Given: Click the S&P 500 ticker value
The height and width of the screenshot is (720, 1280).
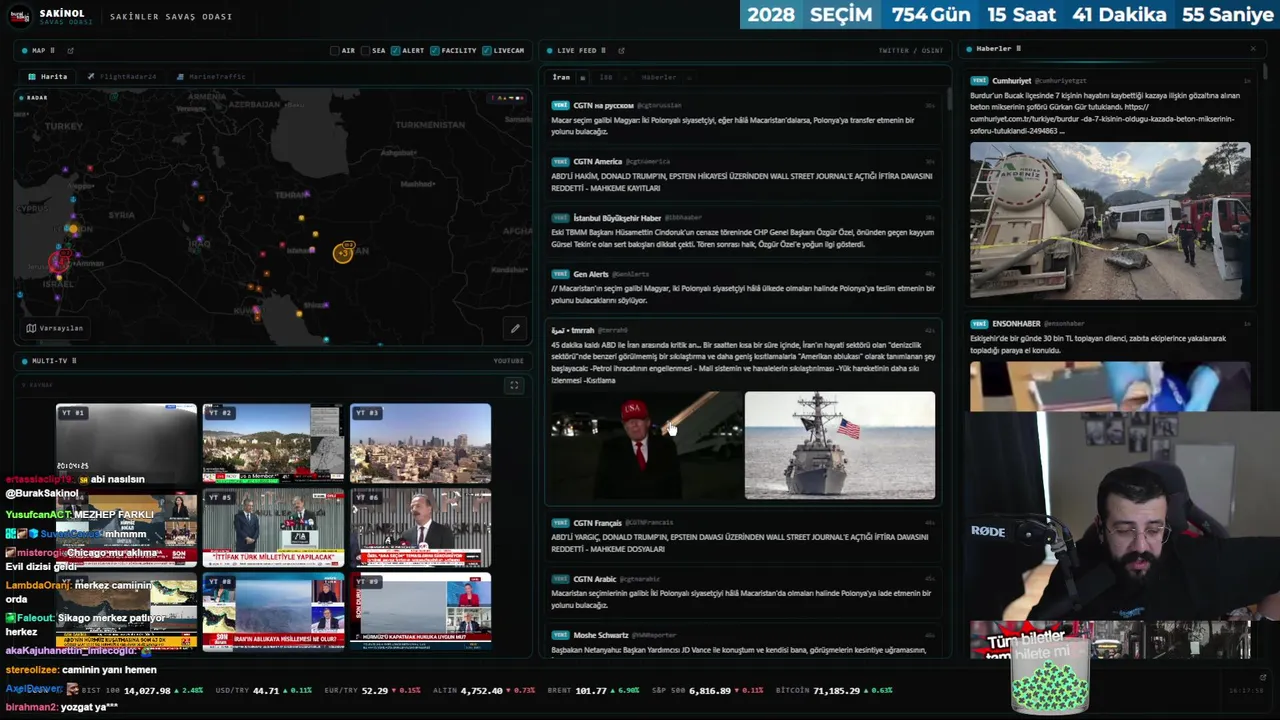Looking at the screenshot, I should (x=709, y=690).
